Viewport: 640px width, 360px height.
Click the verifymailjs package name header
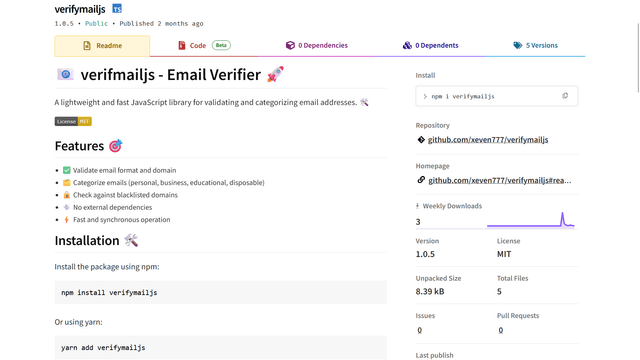[x=80, y=9]
